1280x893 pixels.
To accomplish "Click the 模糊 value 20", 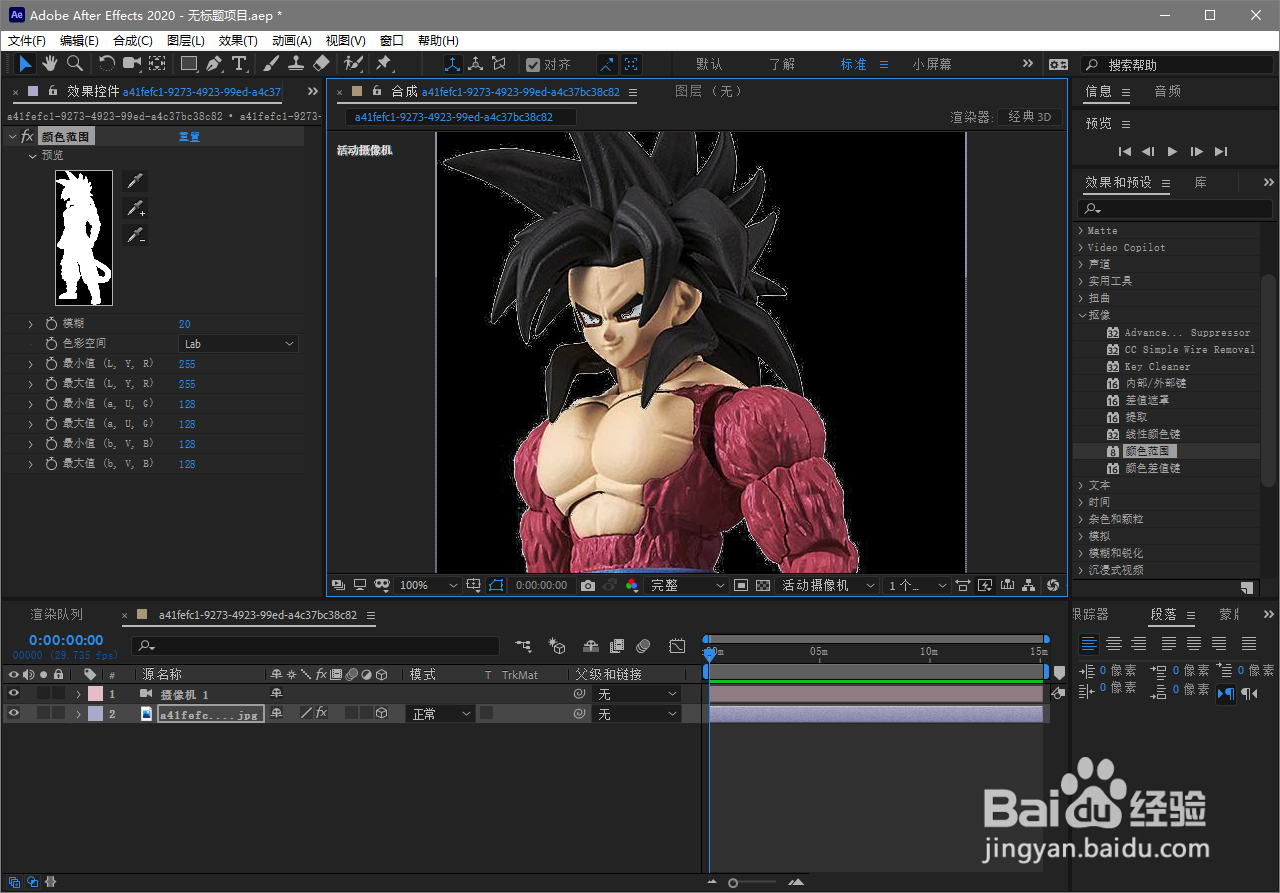I will pos(185,324).
